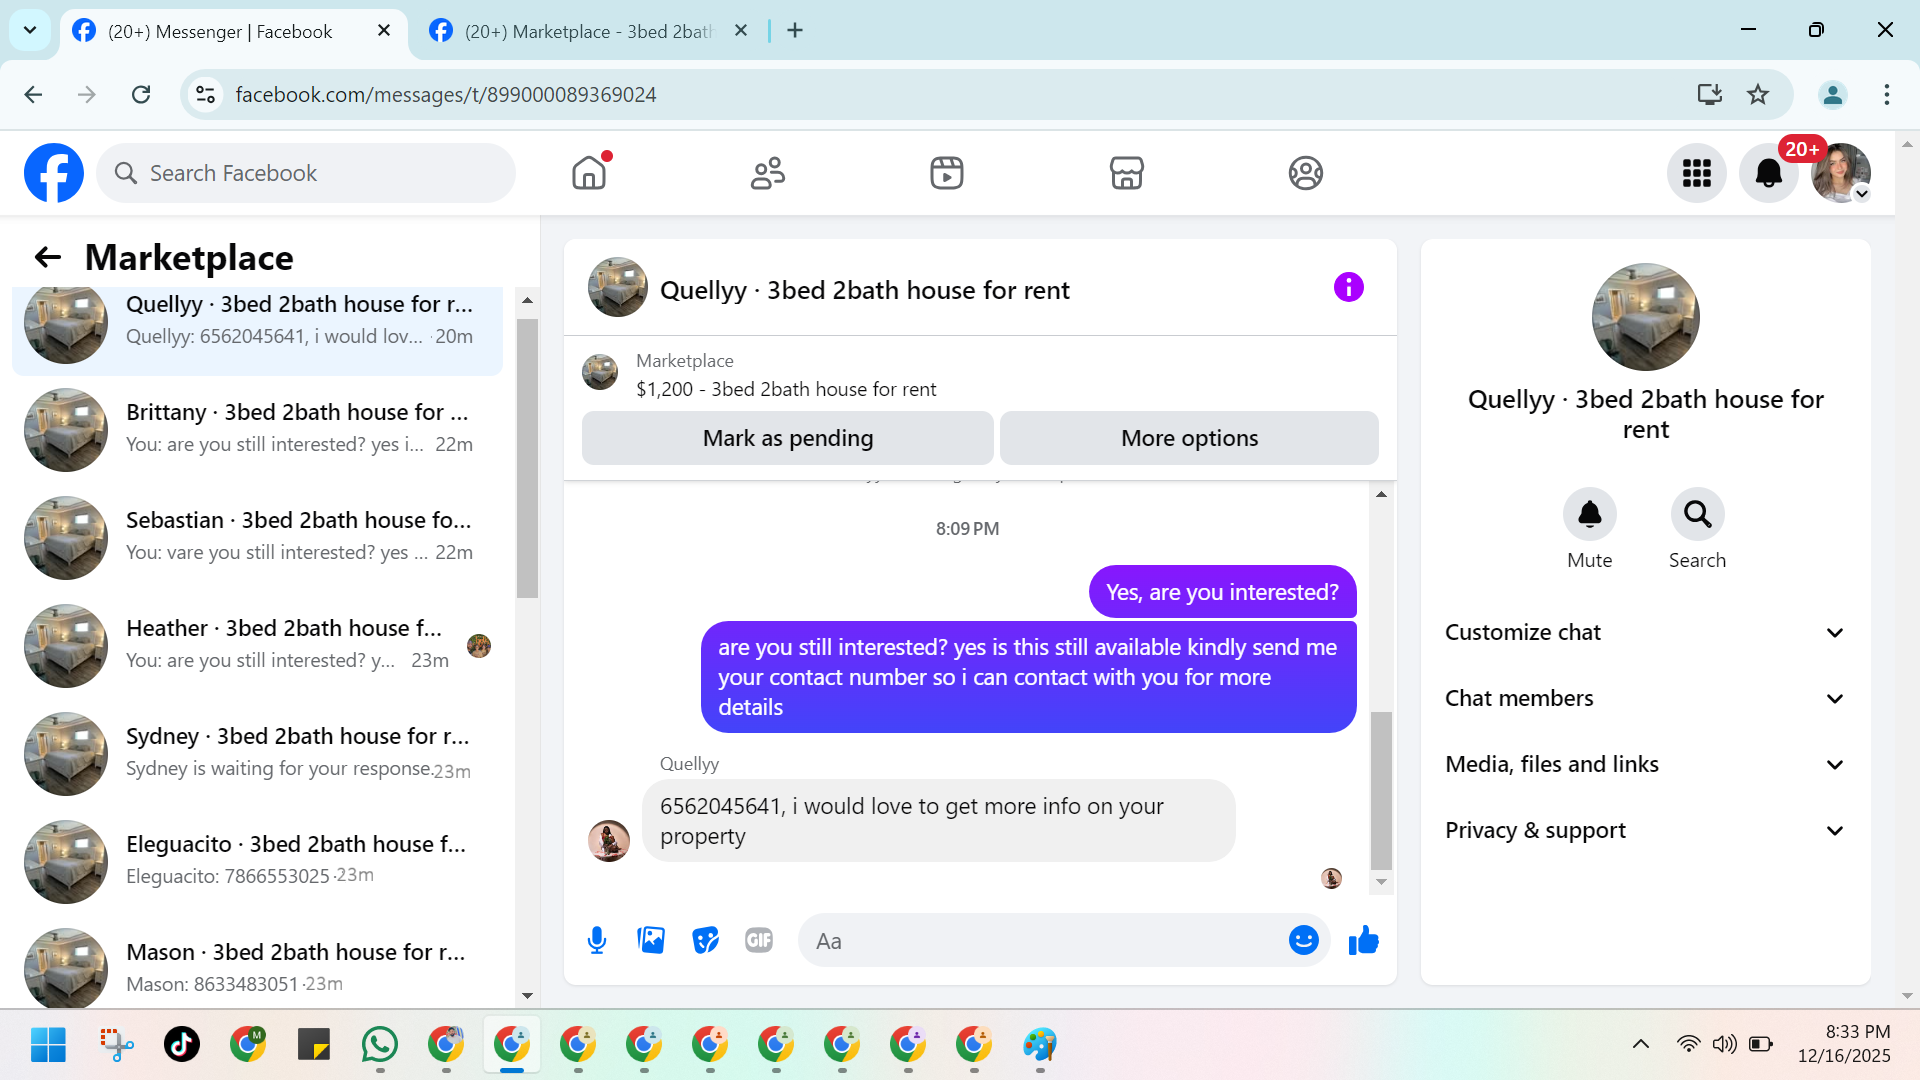Image resolution: width=1920 pixels, height=1080 pixels.
Task: Open the account profile picture menu
Action: click(x=1841, y=173)
